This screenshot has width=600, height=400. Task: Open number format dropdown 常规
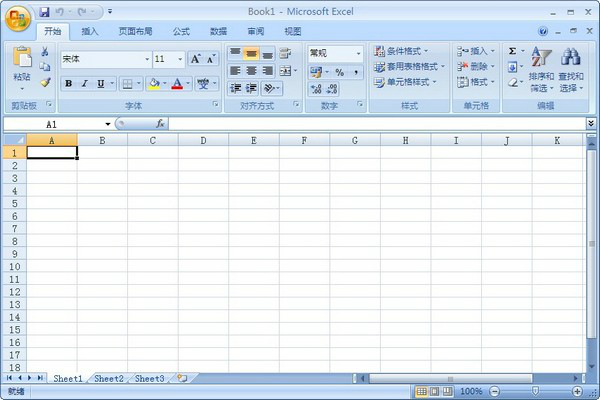pyautogui.click(x=358, y=54)
